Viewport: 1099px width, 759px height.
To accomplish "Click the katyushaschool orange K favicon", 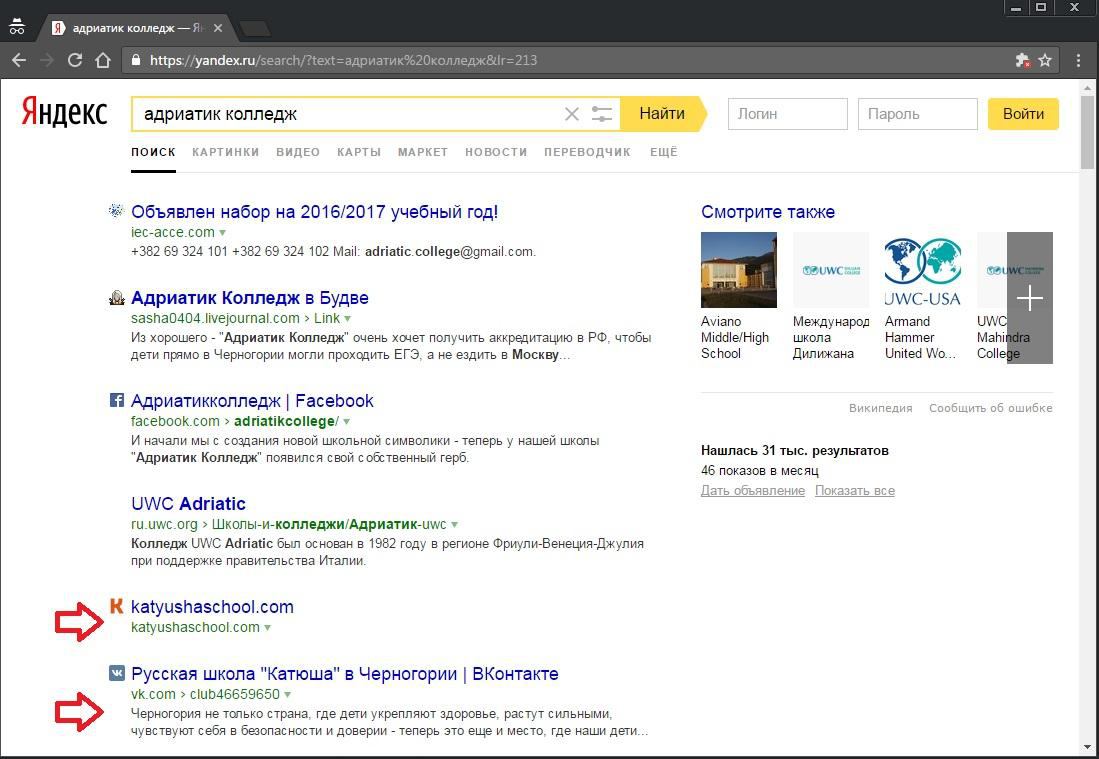I will [x=116, y=606].
